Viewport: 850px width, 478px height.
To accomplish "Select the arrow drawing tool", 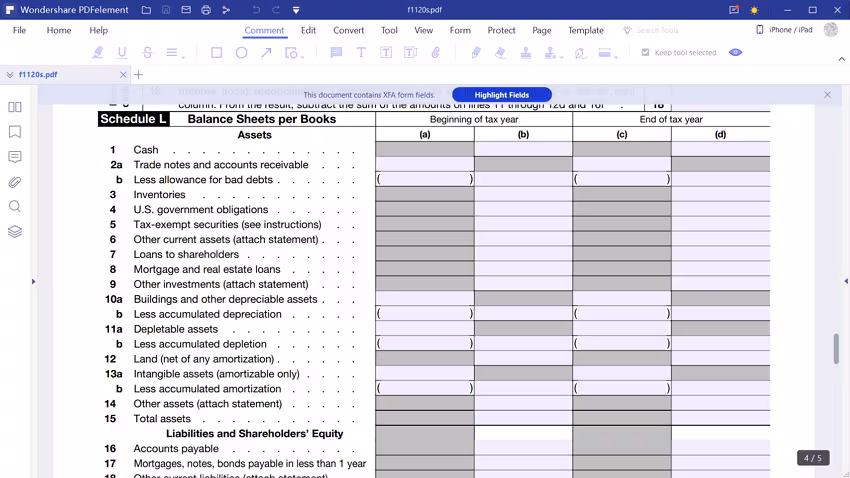I will click(x=266, y=53).
